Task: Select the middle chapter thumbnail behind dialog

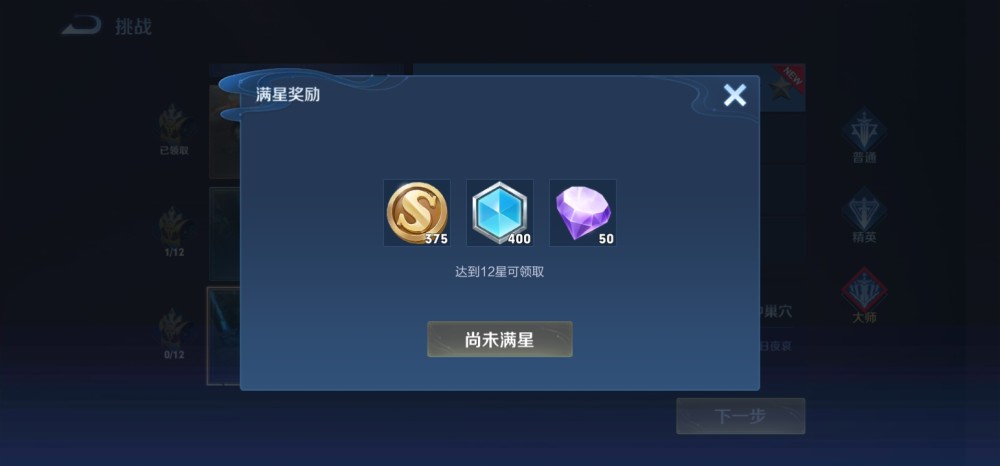Action: tap(225, 234)
